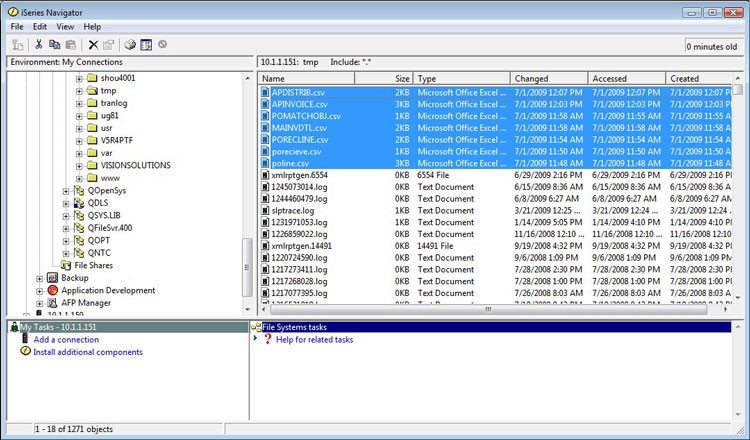750x440 pixels.
Task: Click the Delete X toolbar icon
Action: [x=93, y=45]
